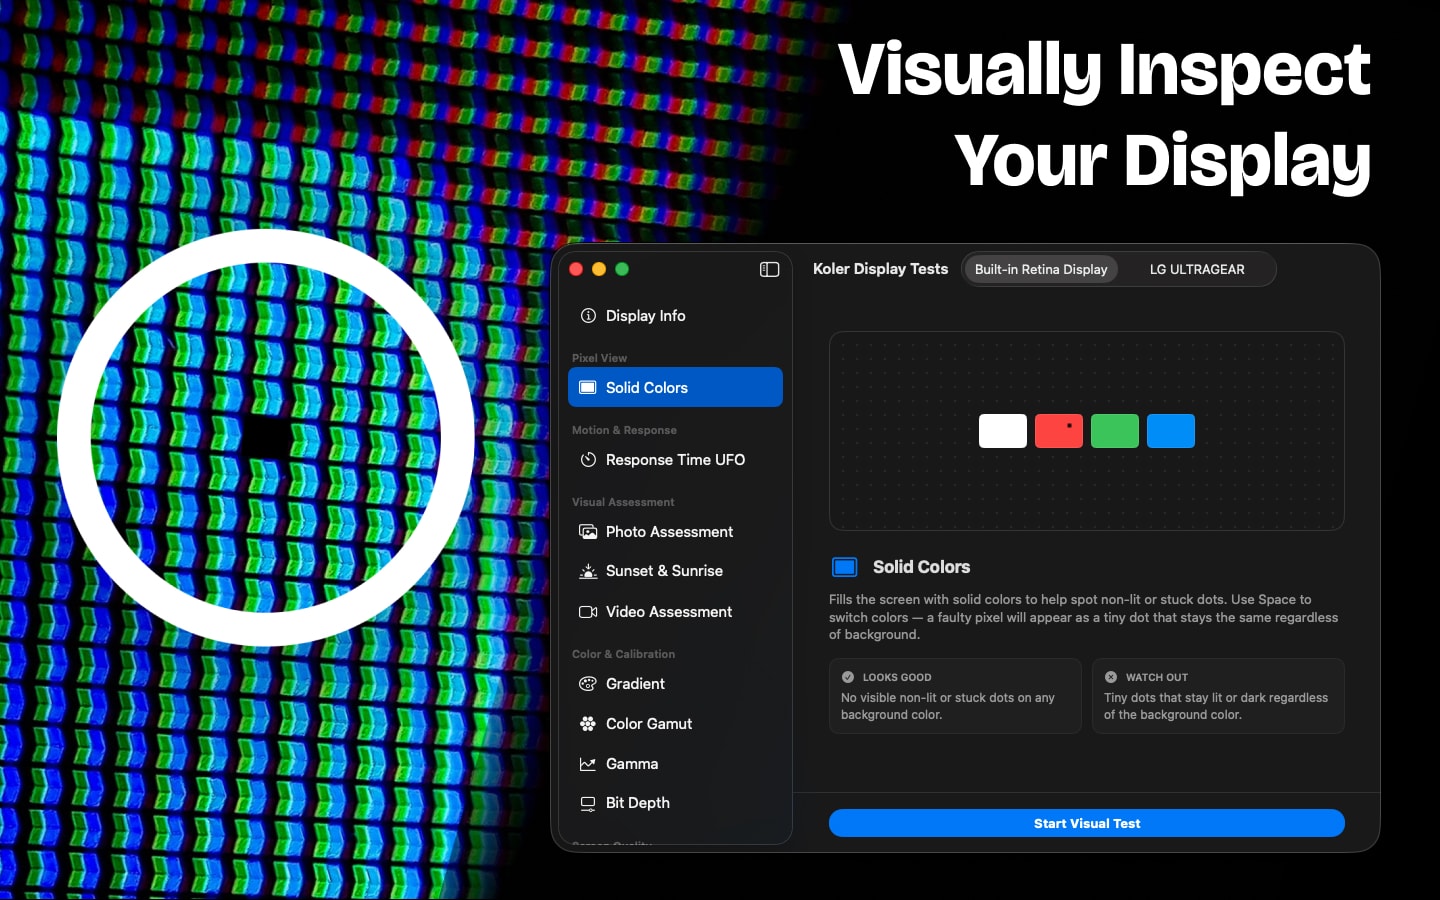Select the Video Assessment camera icon
The image size is (1440, 900).
(588, 611)
